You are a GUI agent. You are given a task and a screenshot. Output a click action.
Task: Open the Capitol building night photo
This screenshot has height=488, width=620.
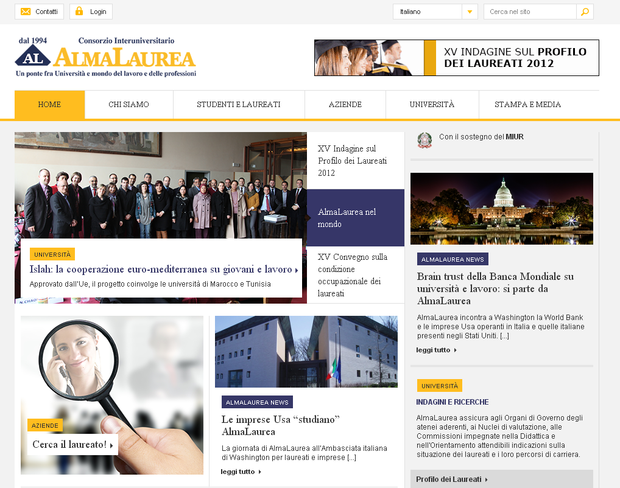501,209
